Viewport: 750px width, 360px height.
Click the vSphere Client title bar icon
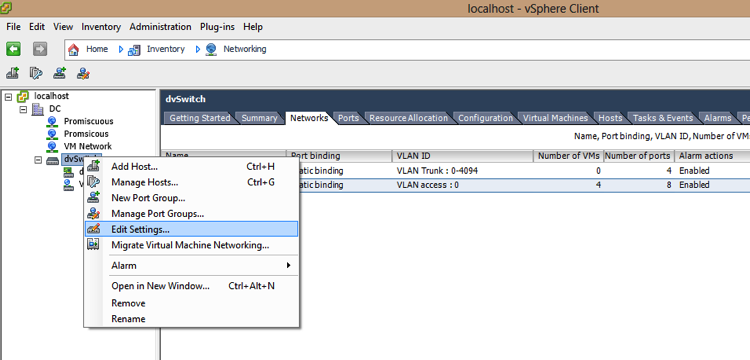coord(6,8)
